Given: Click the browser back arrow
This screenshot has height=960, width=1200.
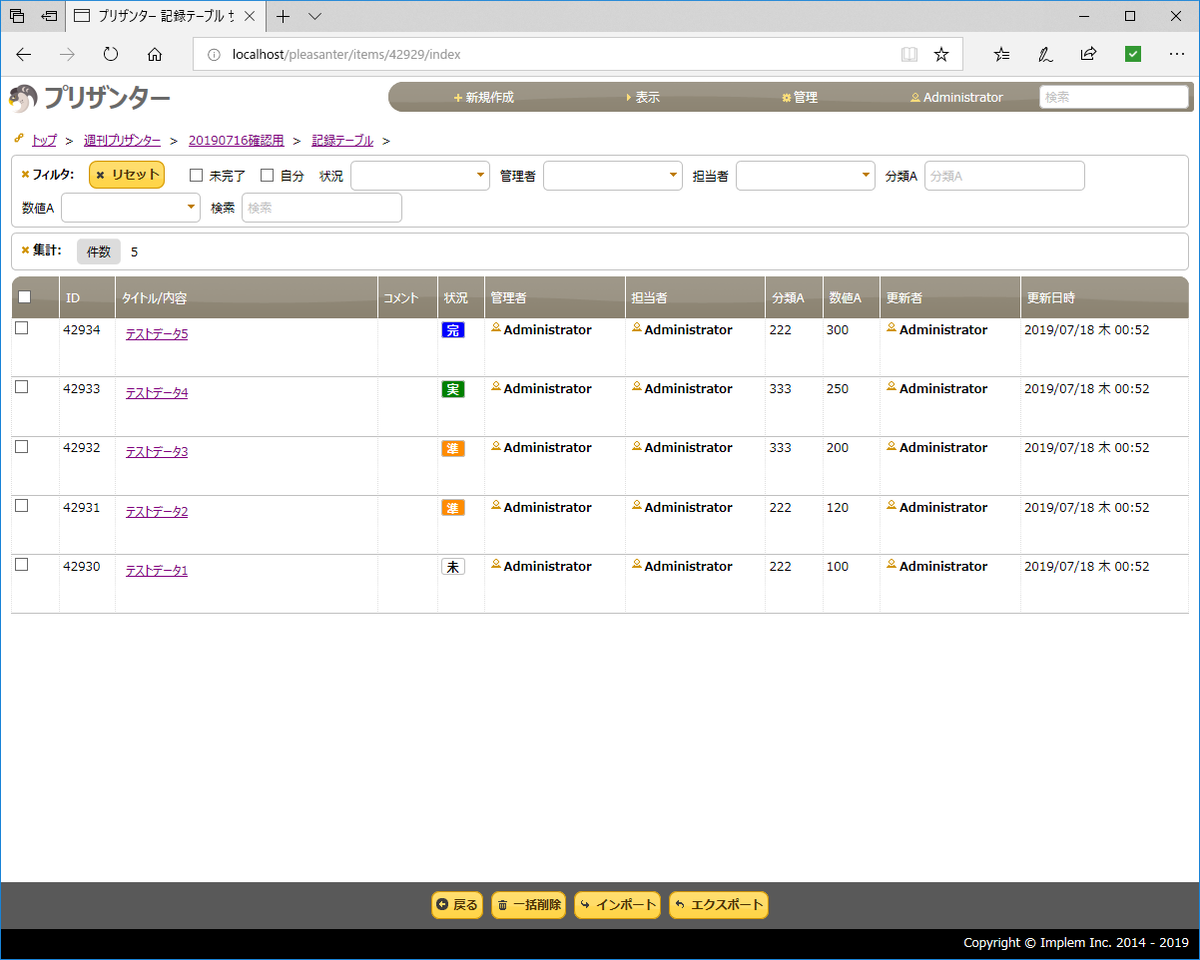Looking at the screenshot, I should pyautogui.click(x=24, y=54).
